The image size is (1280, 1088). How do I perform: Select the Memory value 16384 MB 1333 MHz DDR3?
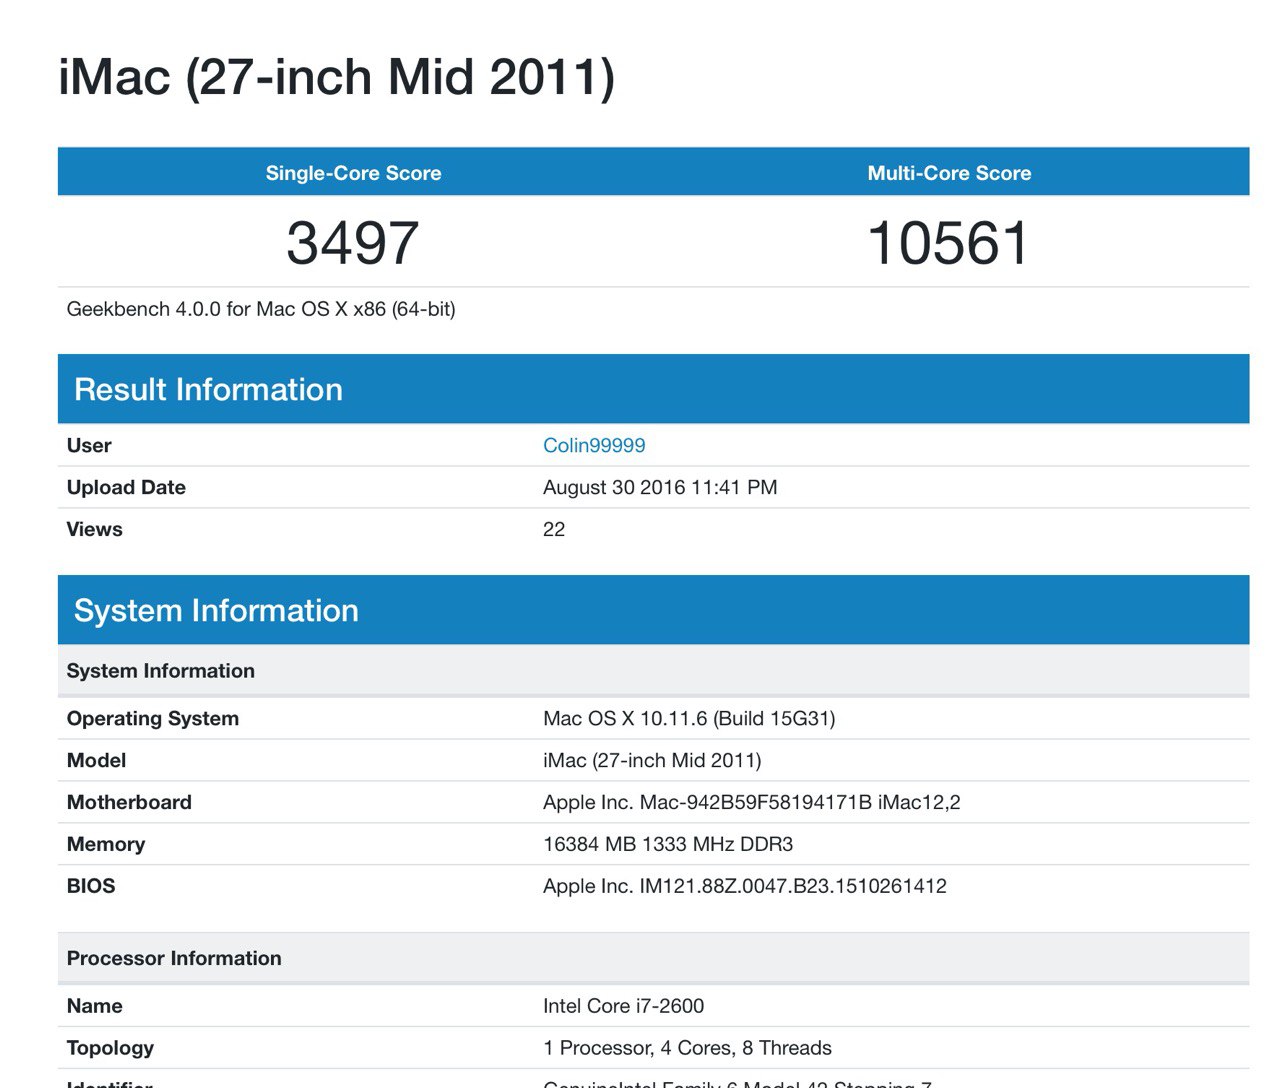click(x=668, y=845)
